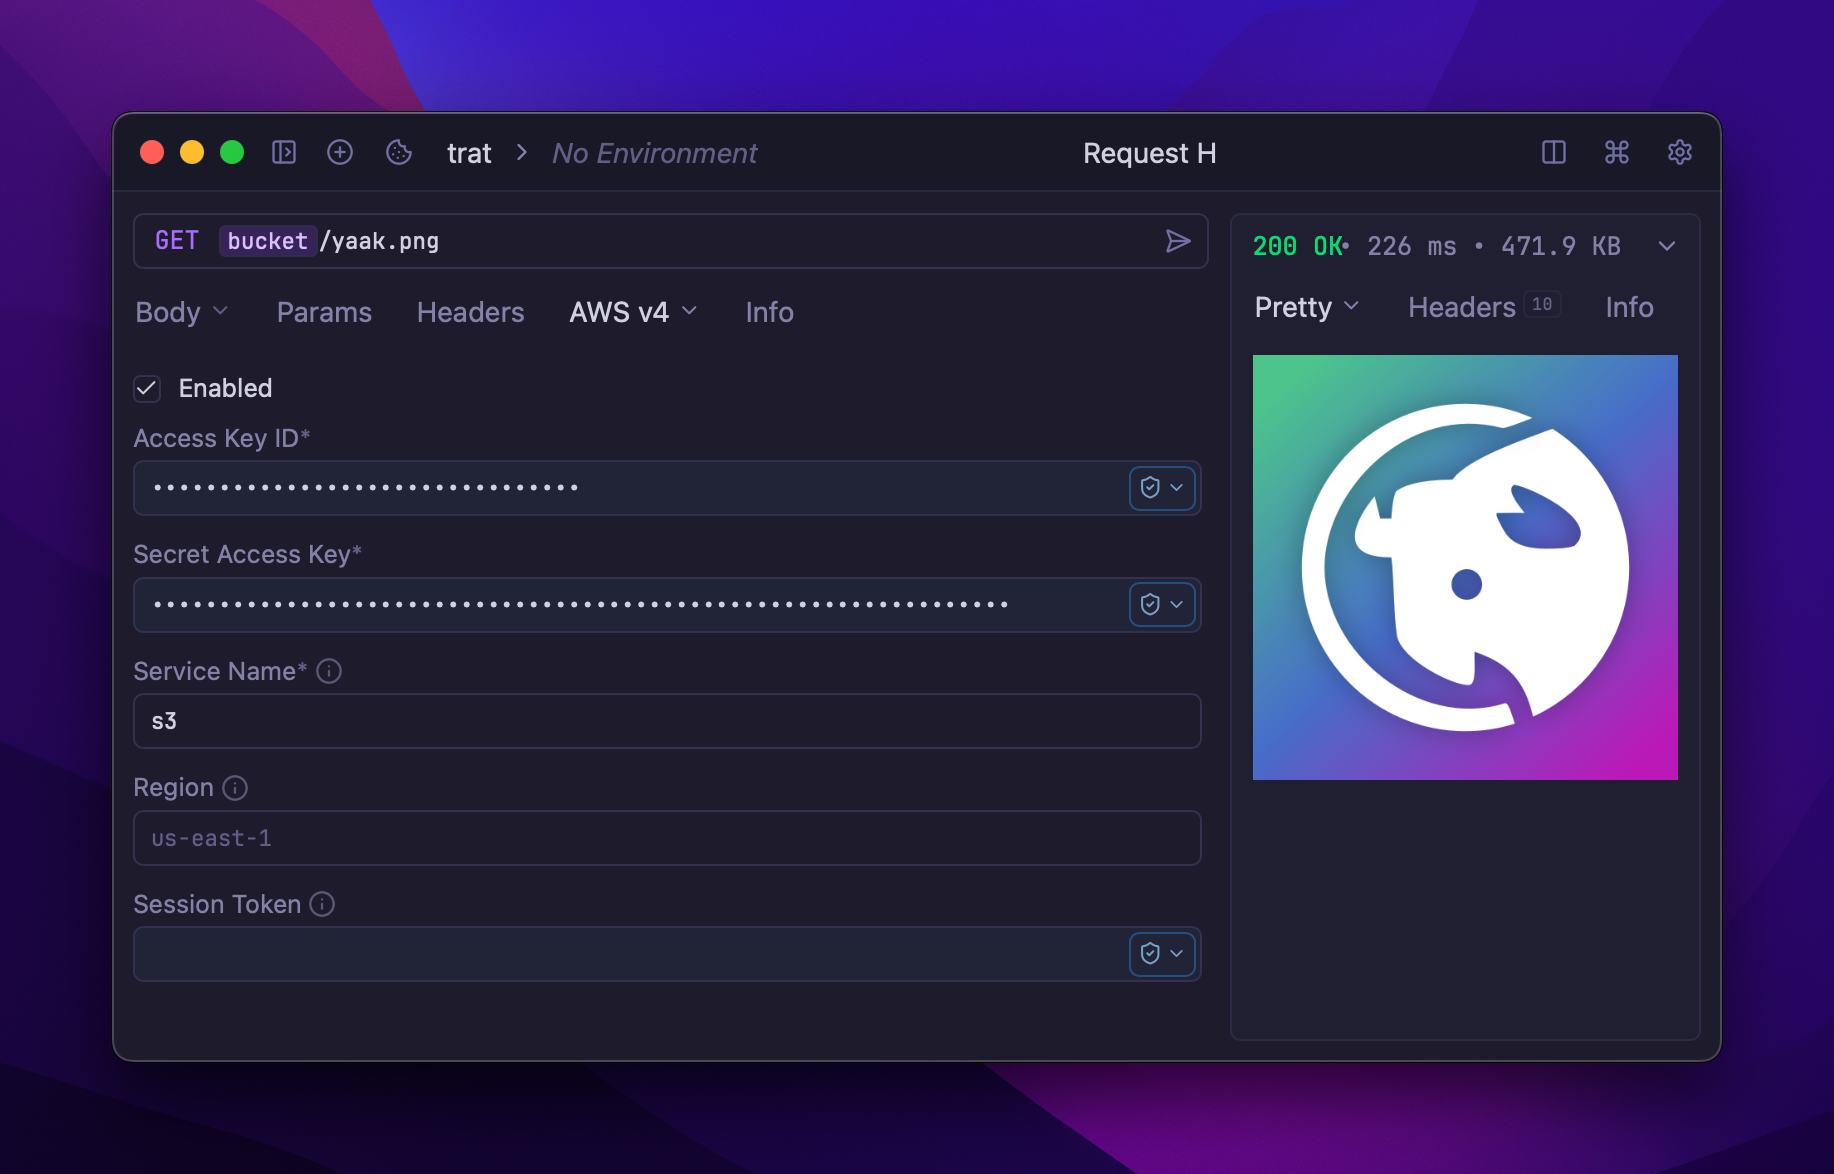Click into the Region input field
The width and height of the screenshot is (1834, 1174).
666,838
